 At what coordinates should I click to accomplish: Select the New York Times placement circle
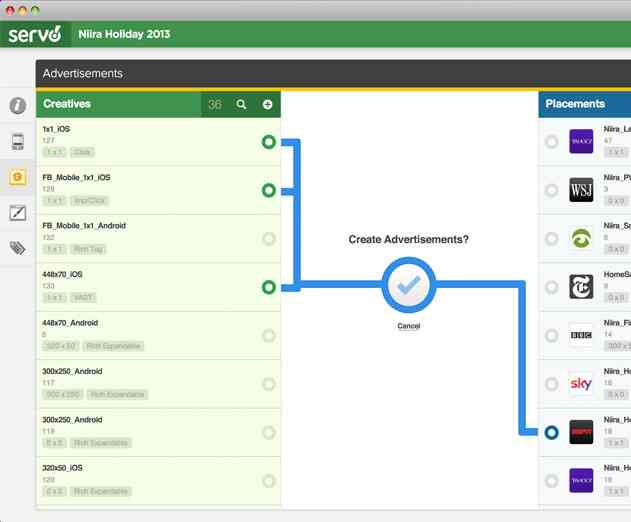point(551,287)
